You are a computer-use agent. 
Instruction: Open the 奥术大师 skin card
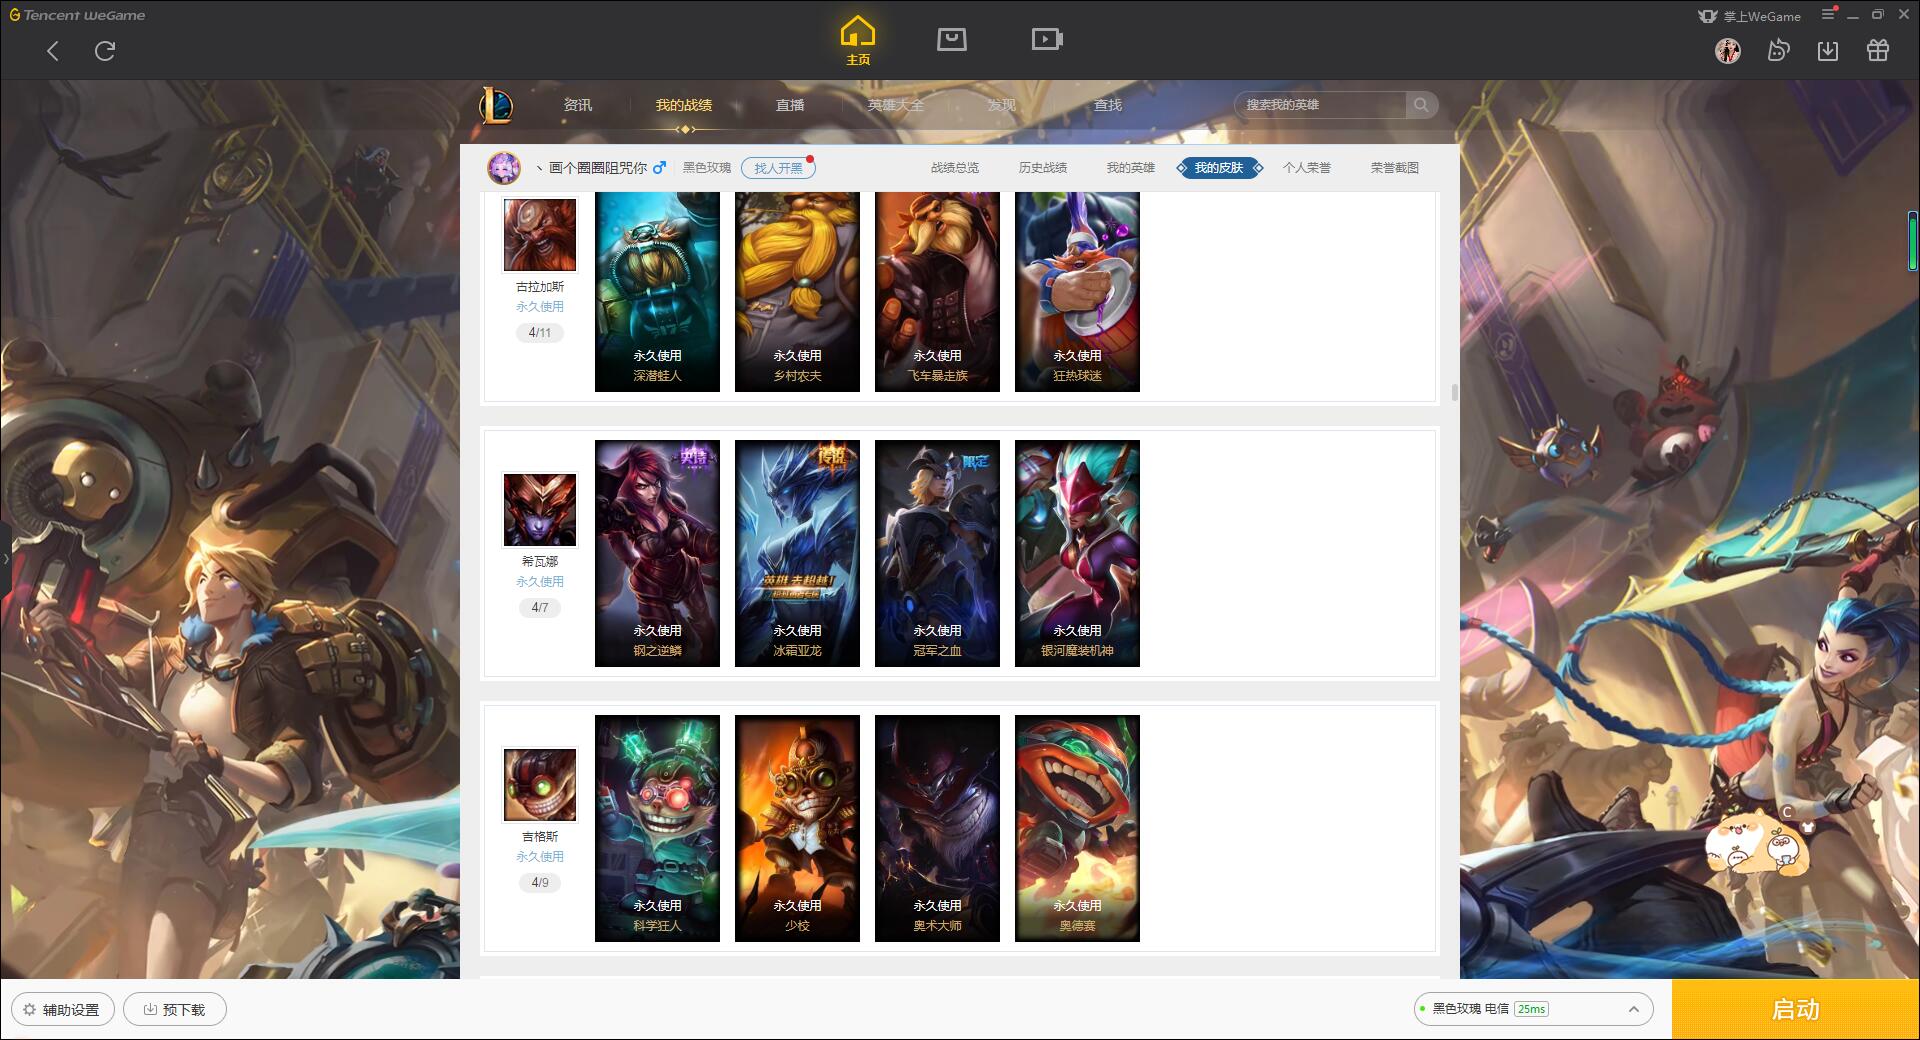coord(937,828)
